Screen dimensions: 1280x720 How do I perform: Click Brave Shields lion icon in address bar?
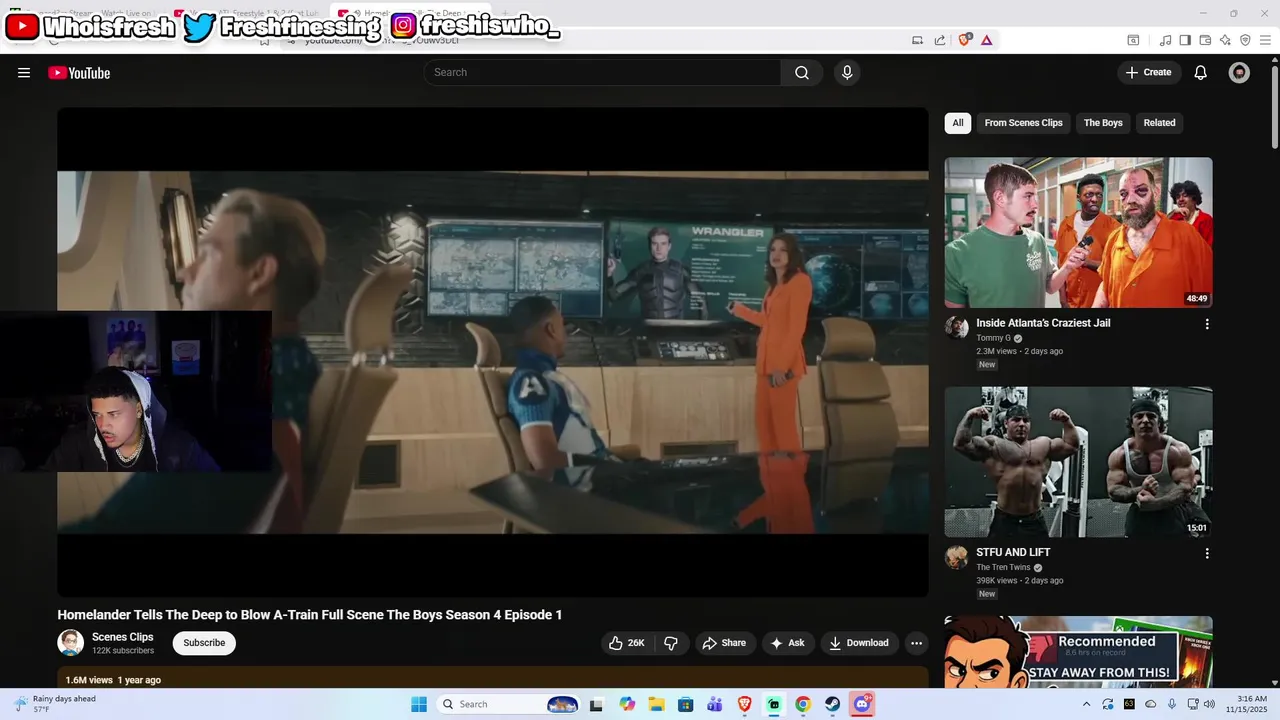pos(965,40)
